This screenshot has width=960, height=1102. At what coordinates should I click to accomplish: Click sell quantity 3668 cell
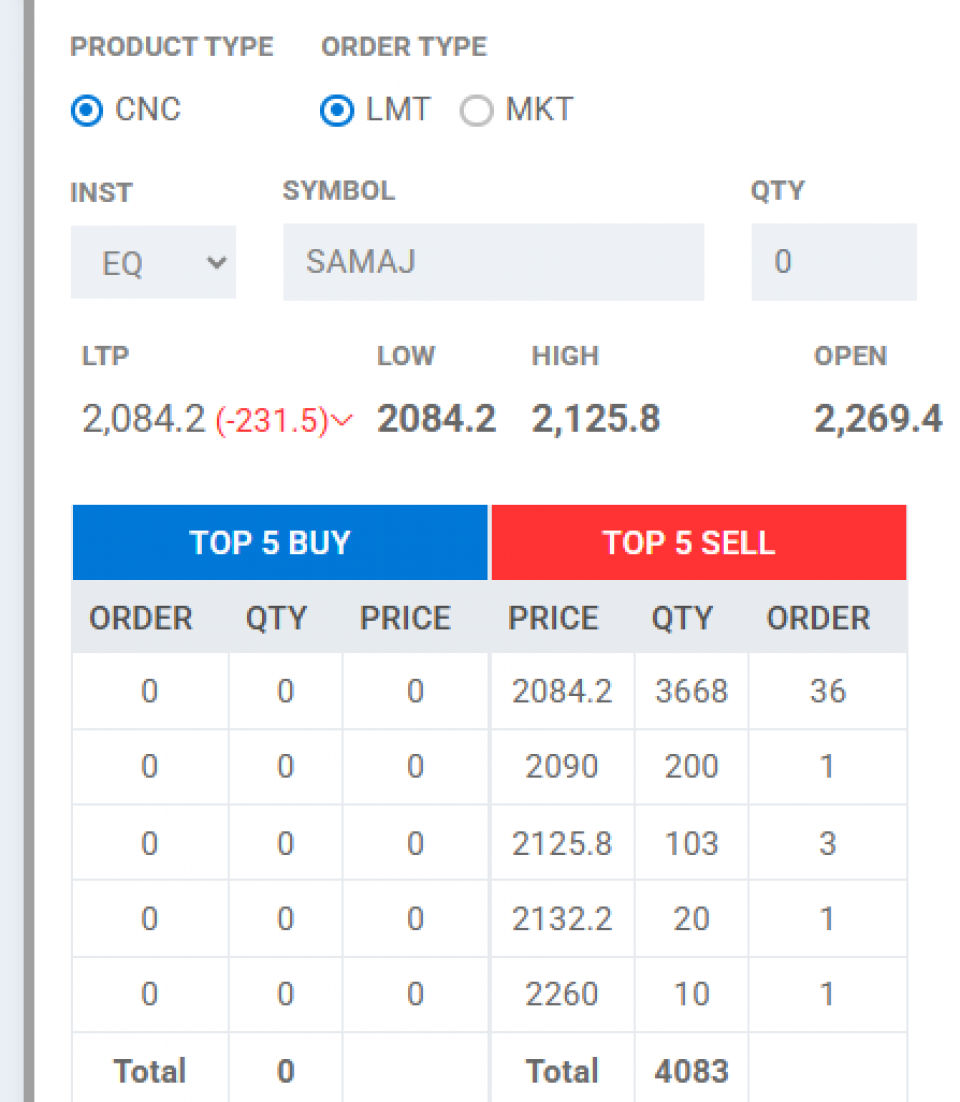[691, 691]
